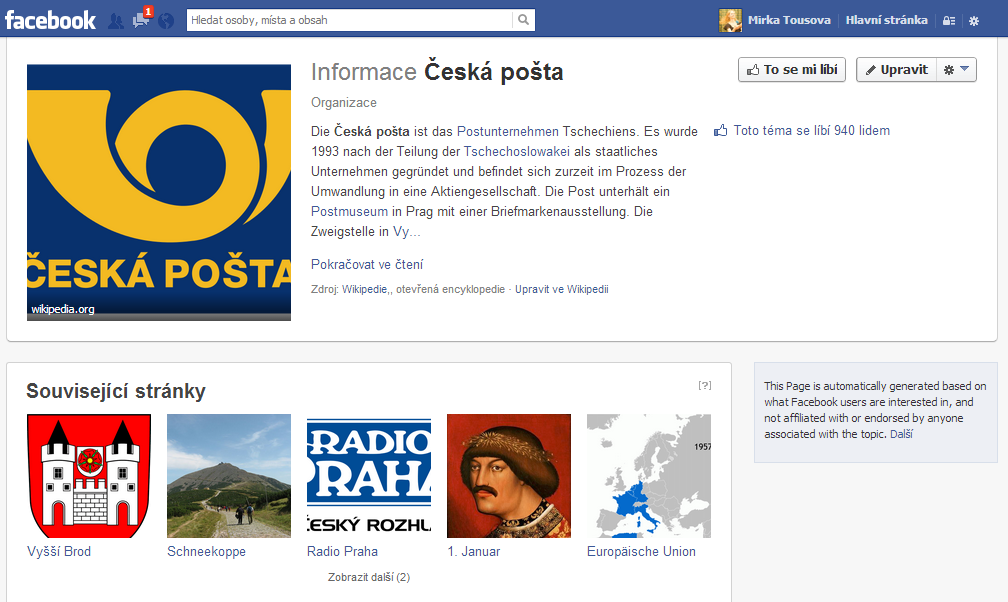
Task: Click wikipedia.org caption on logo
Action: tap(63, 309)
